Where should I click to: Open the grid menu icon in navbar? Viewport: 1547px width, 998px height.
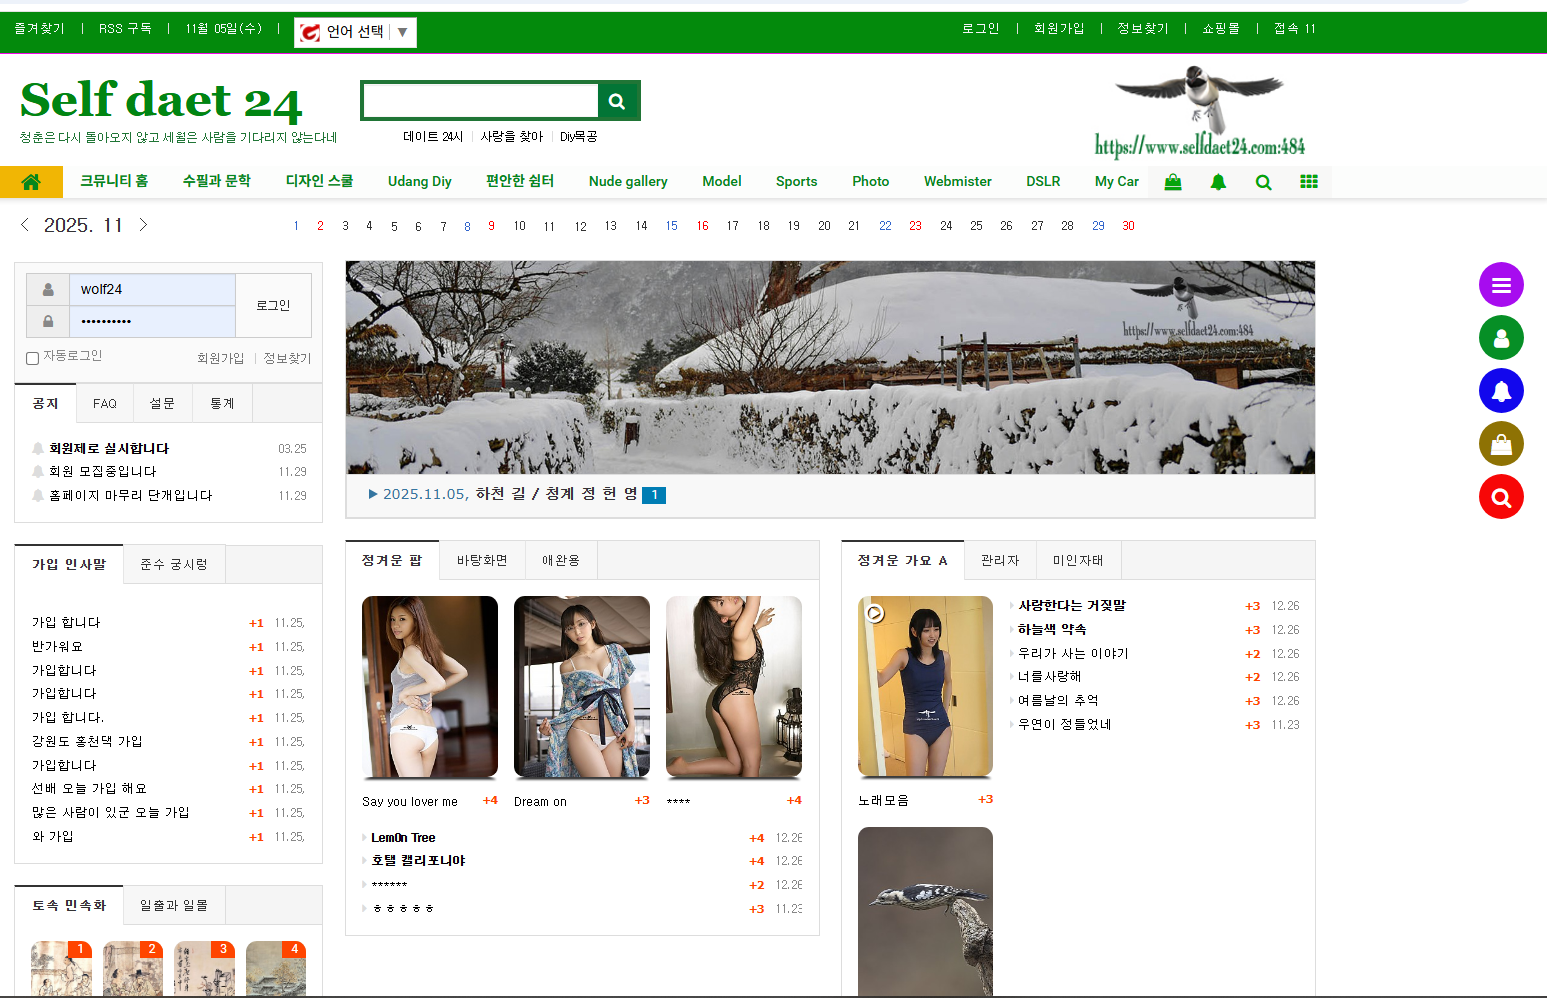(x=1308, y=182)
